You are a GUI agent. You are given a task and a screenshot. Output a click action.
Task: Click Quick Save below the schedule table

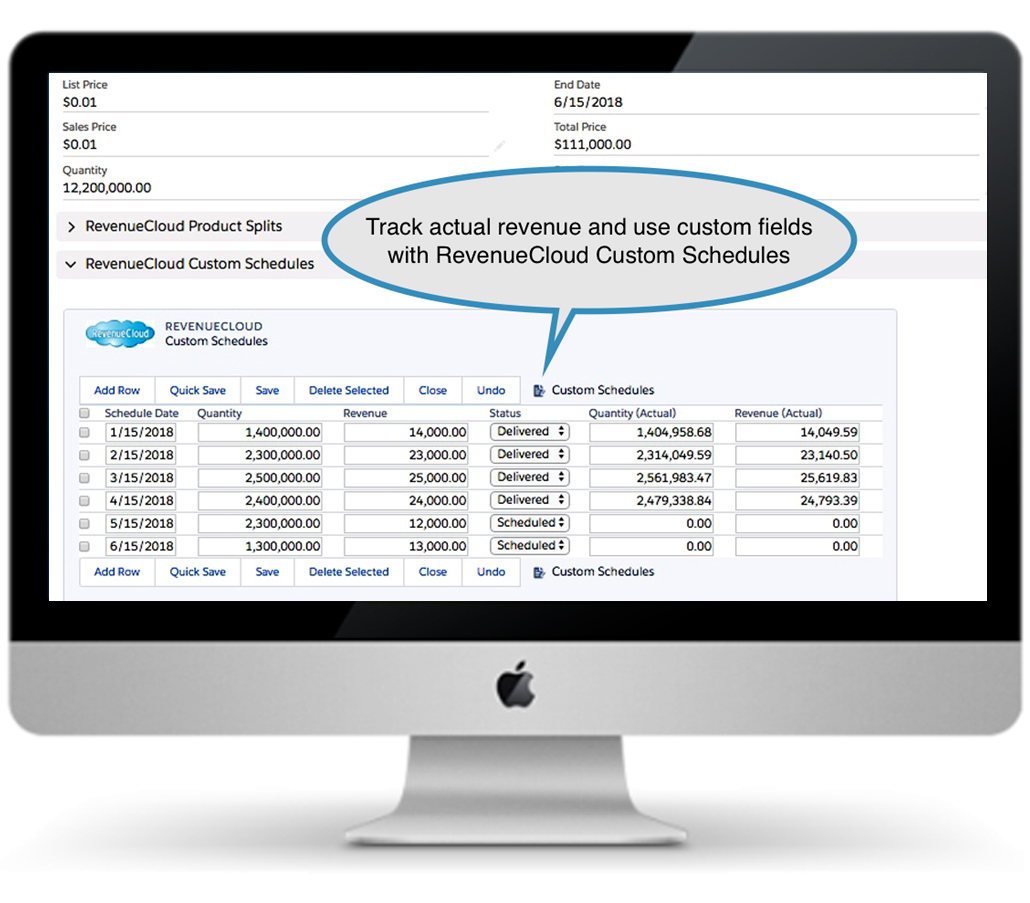[198, 572]
